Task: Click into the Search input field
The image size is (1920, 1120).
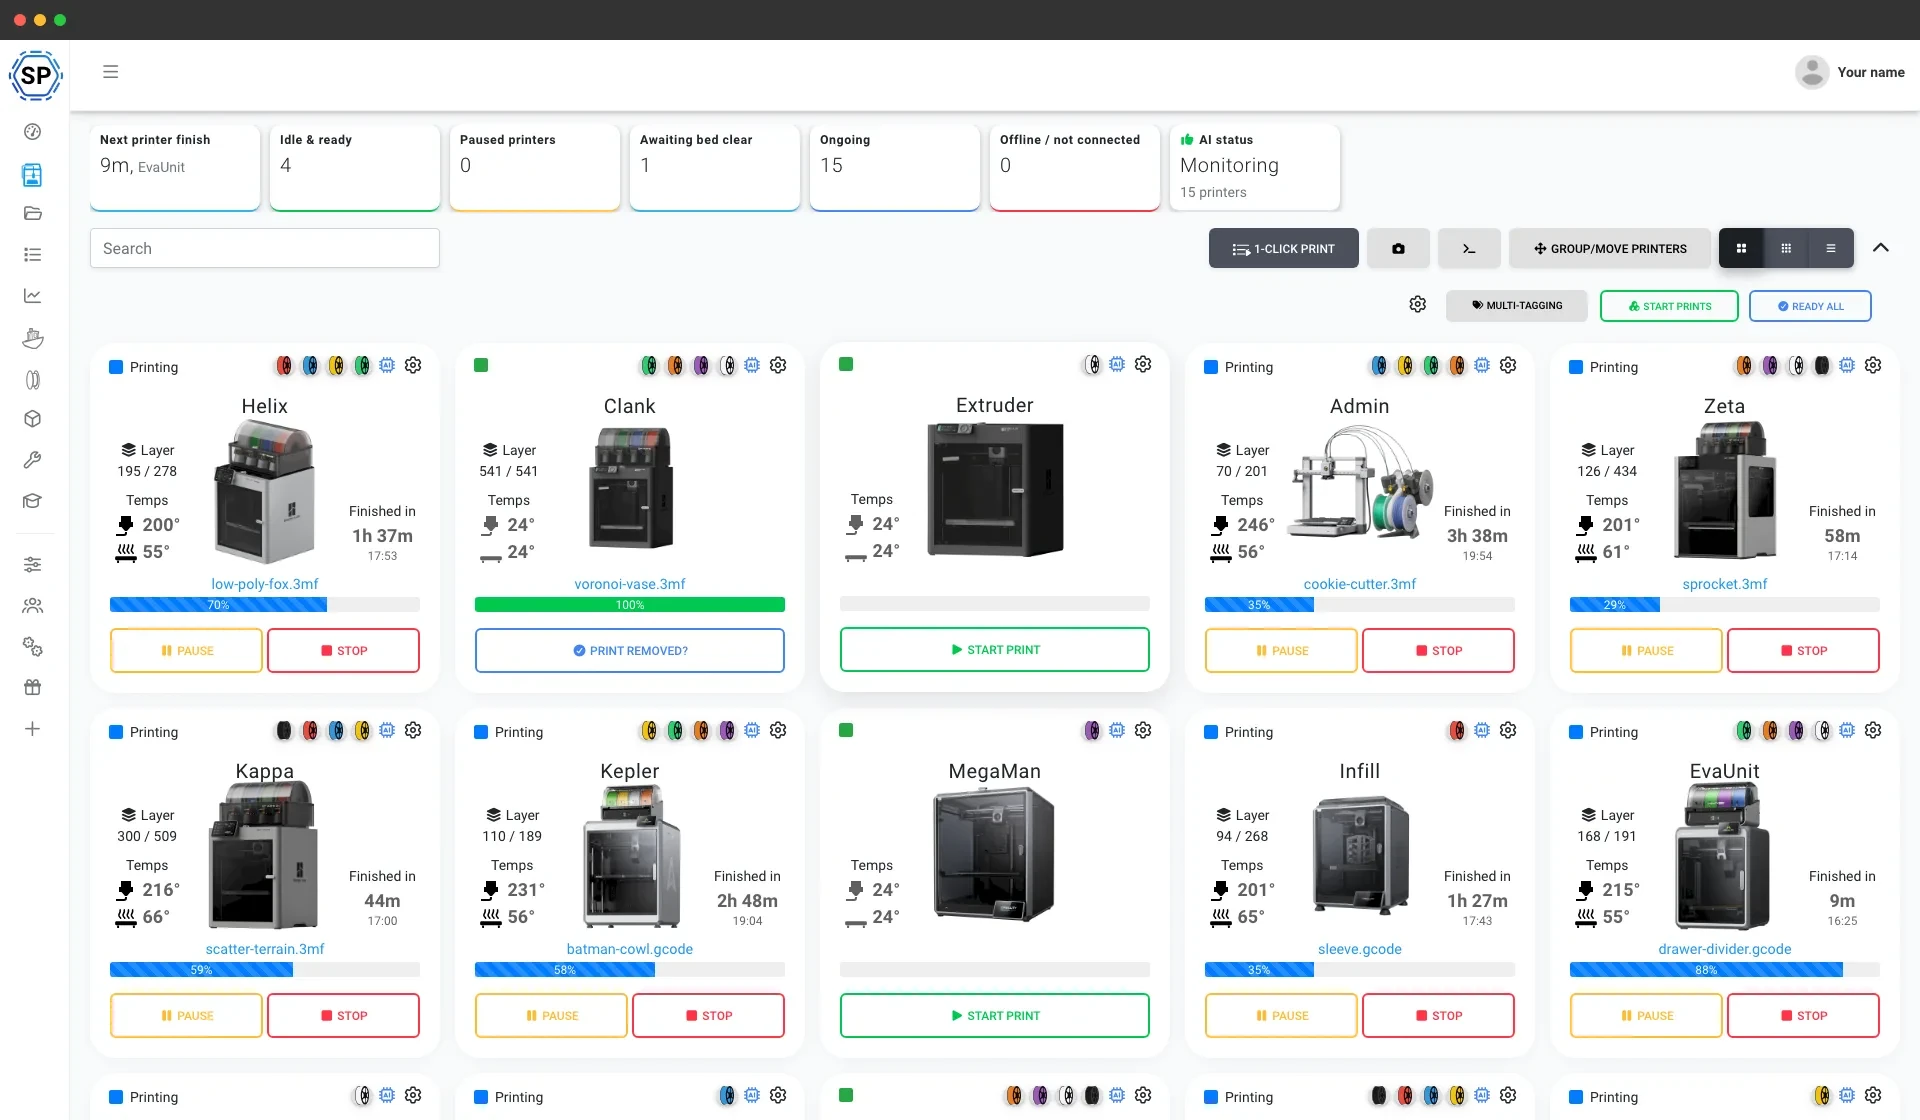Action: pos(265,248)
